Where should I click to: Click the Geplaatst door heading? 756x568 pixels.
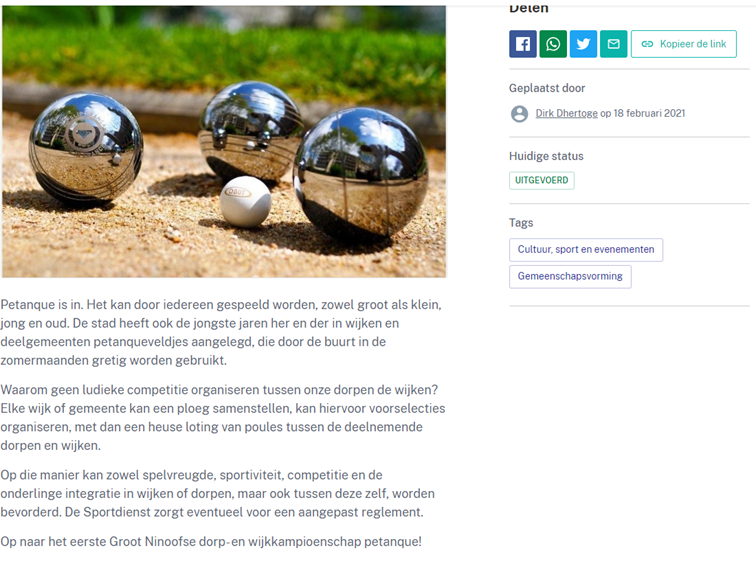click(547, 88)
